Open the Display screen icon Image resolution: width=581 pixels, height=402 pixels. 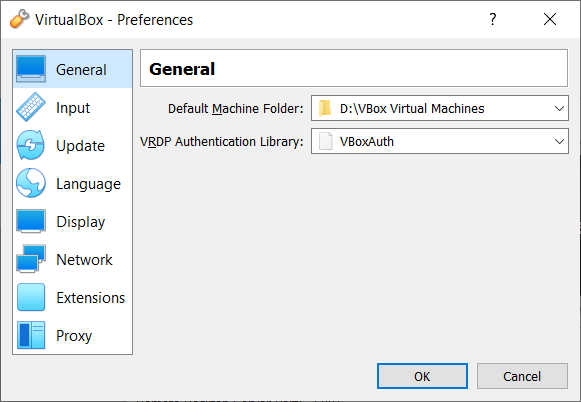point(31,221)
